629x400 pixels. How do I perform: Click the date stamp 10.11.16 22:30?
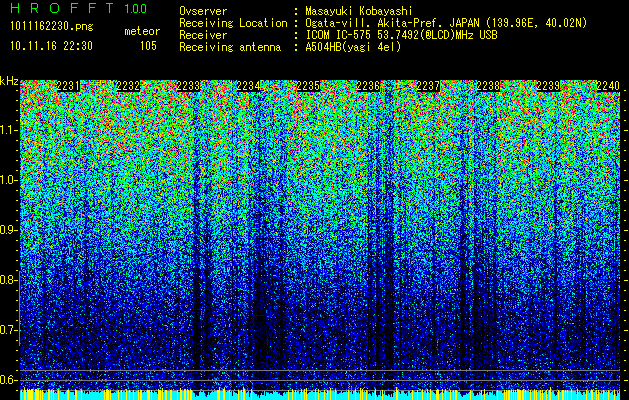point(51,46)
